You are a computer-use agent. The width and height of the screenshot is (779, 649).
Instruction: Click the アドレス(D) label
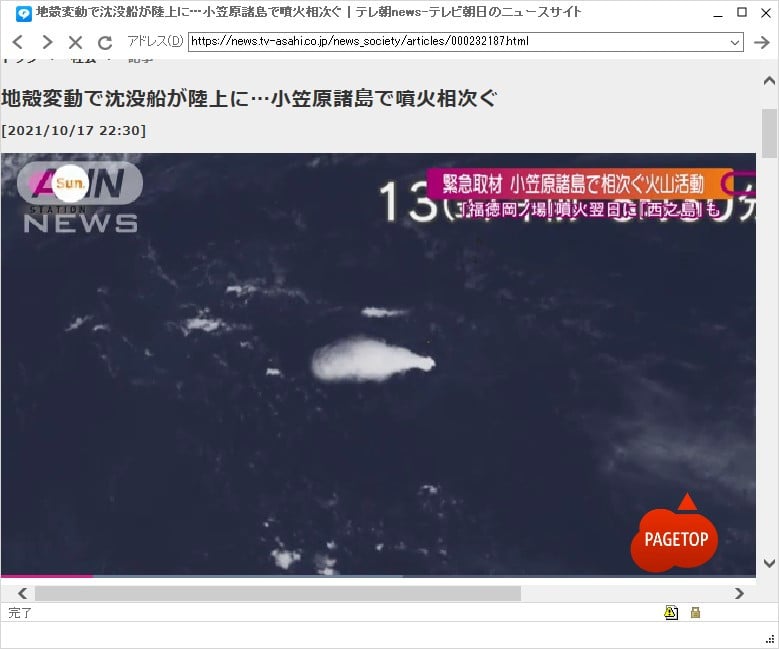156,41
